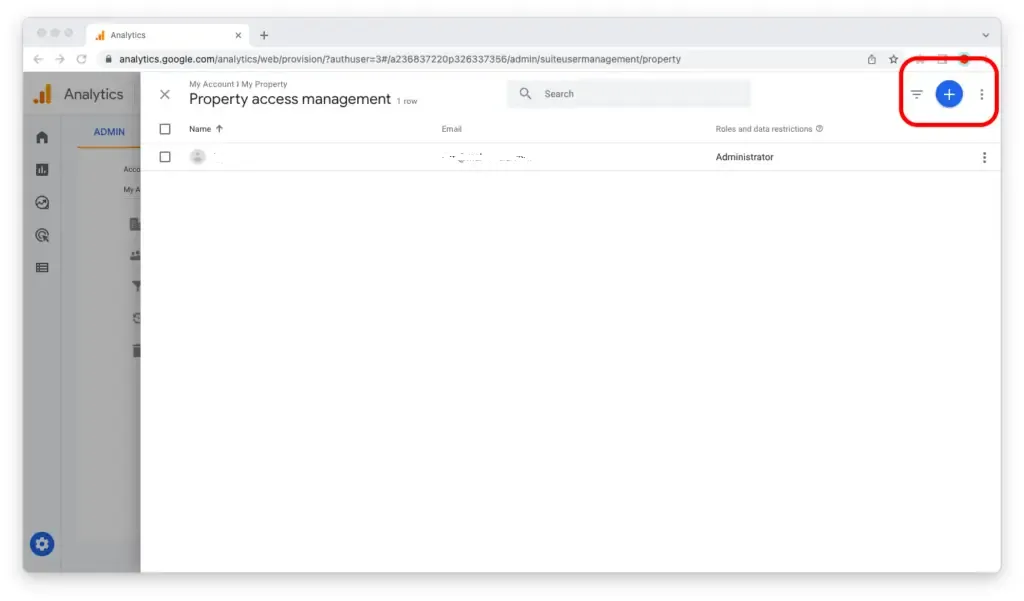Click the Search input field
1024x601 pixels.
(640, 94)
